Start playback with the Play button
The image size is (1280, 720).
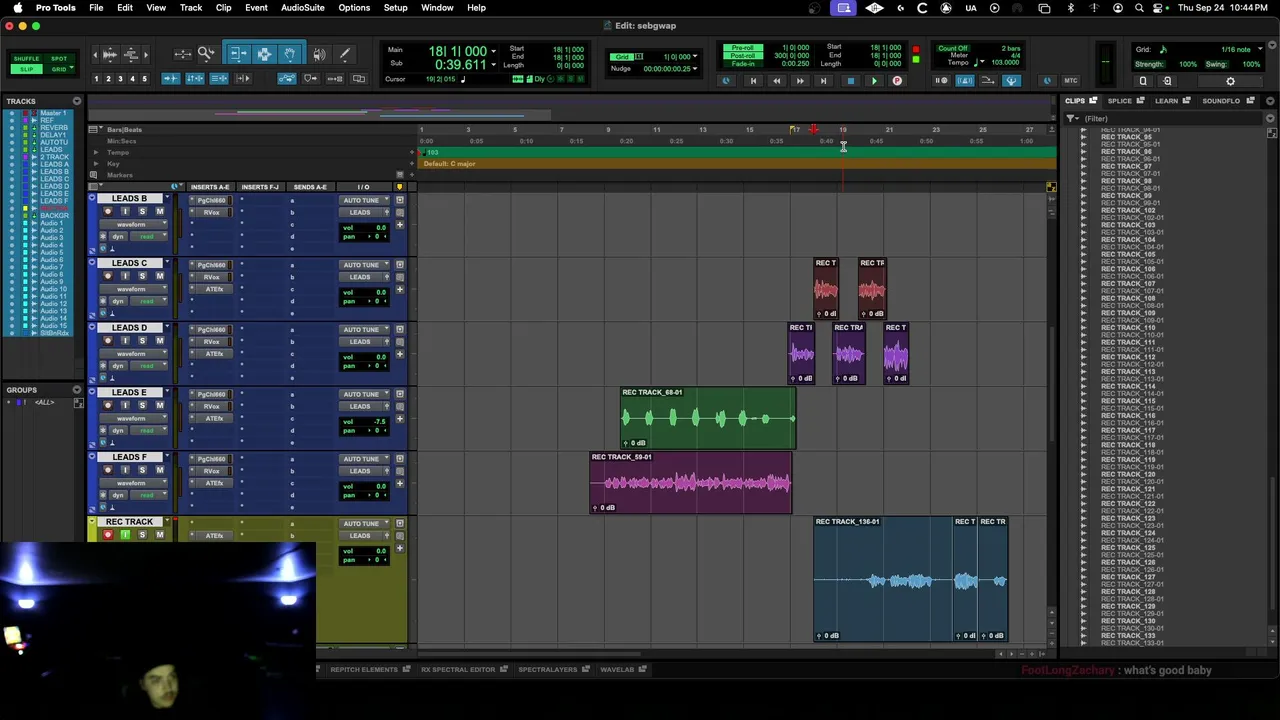[873, 81]
